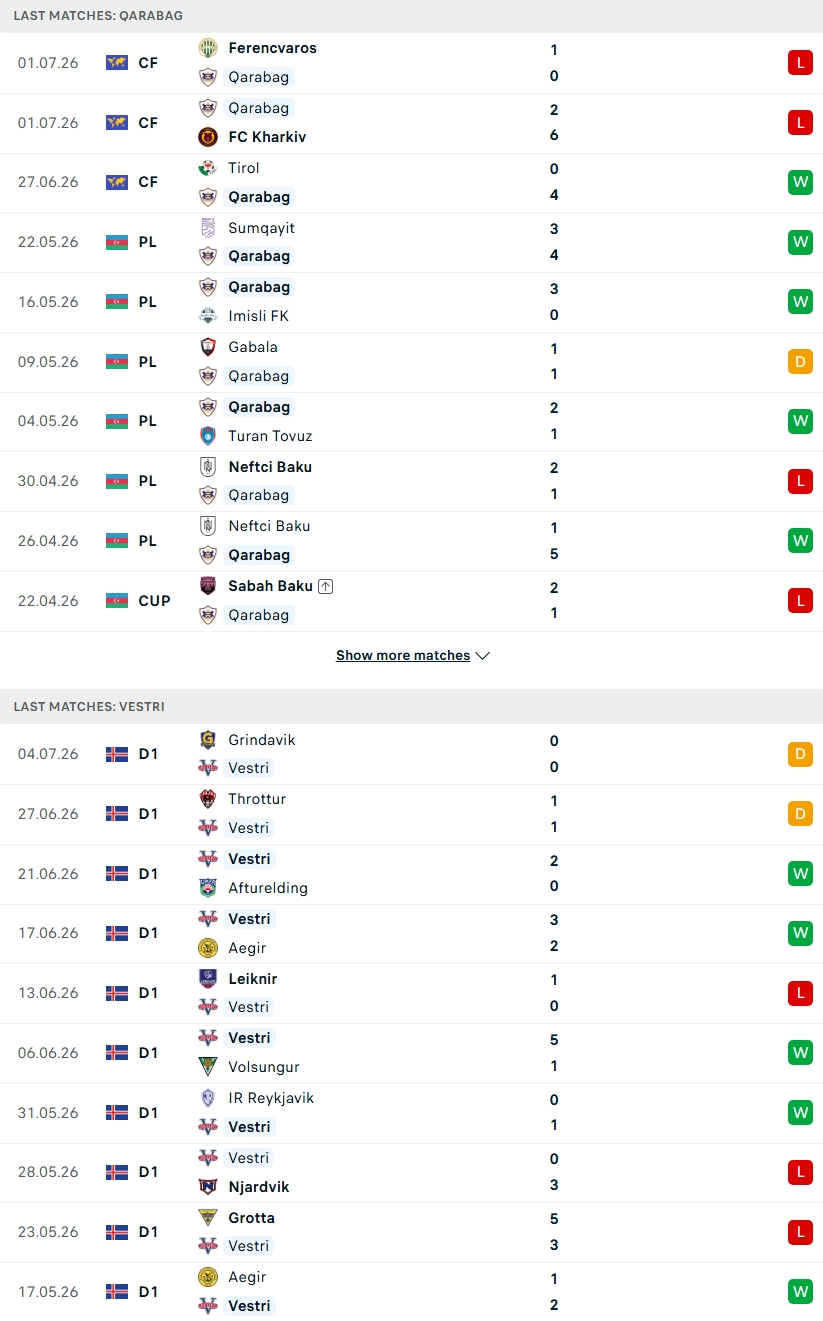The width and height of the screenshot is (823, 1321).
Task: Expand the Show more matches chevron
Action: 483,656
